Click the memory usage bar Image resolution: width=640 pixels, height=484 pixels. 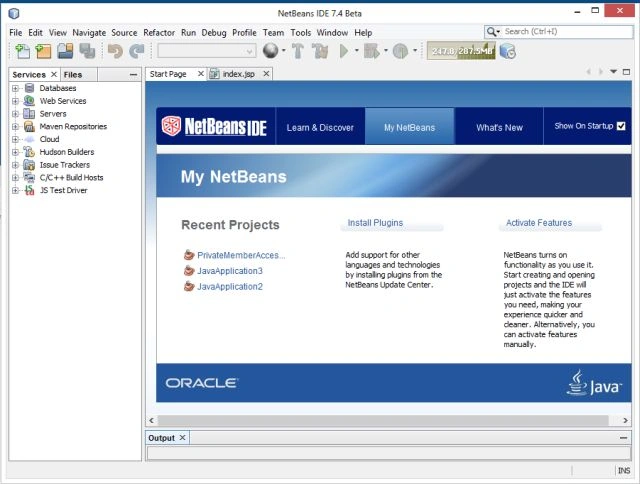461,51
